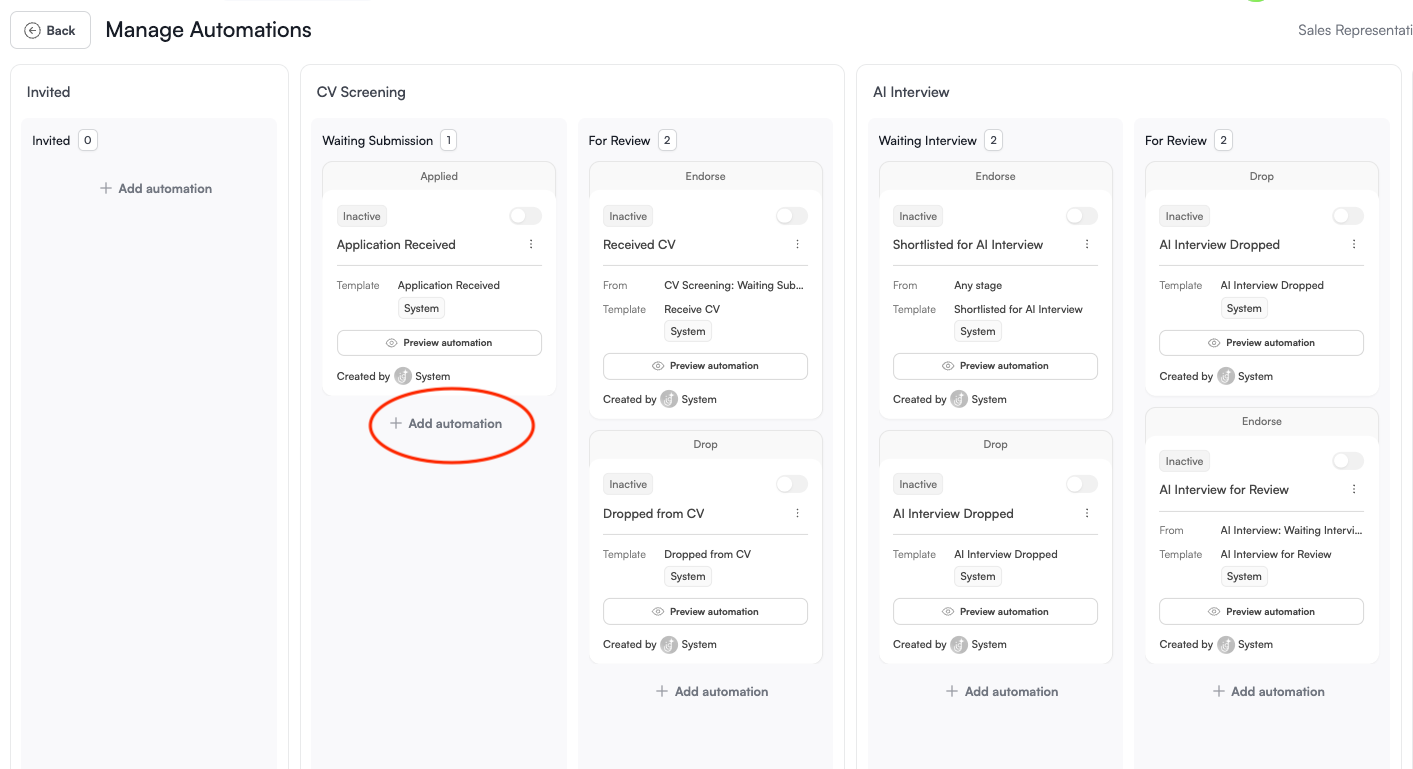Click System avatar beside AI Interview for Review creator
This screenshot has width=1413, height=769.
coord(1224,644)
